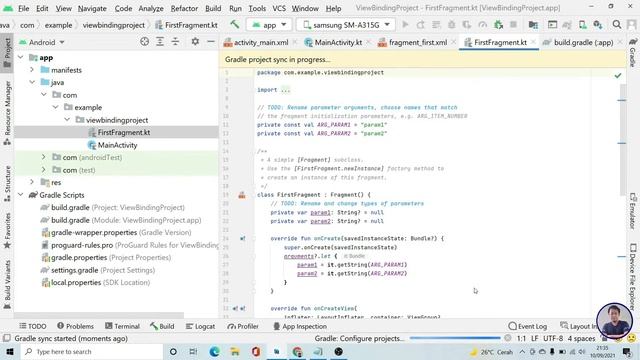The image size is (640, 360).
Task: Click Select Opened File target icon
Action: [x=144, y=42]
